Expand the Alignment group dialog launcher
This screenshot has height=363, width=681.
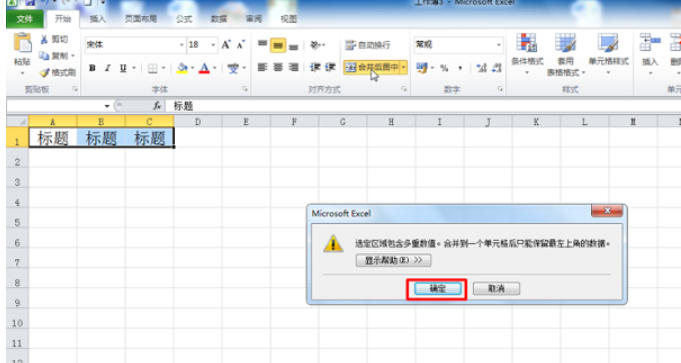pos(404,89)
